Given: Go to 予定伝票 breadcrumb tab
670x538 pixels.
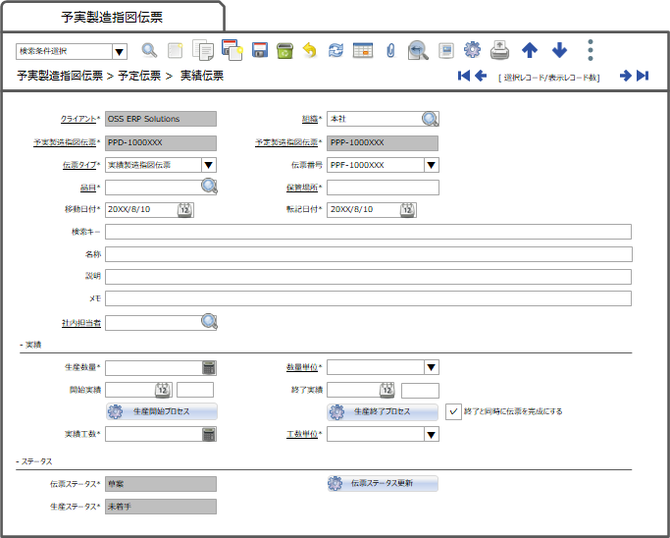Looking at the screenshot, I should [139, 76].
